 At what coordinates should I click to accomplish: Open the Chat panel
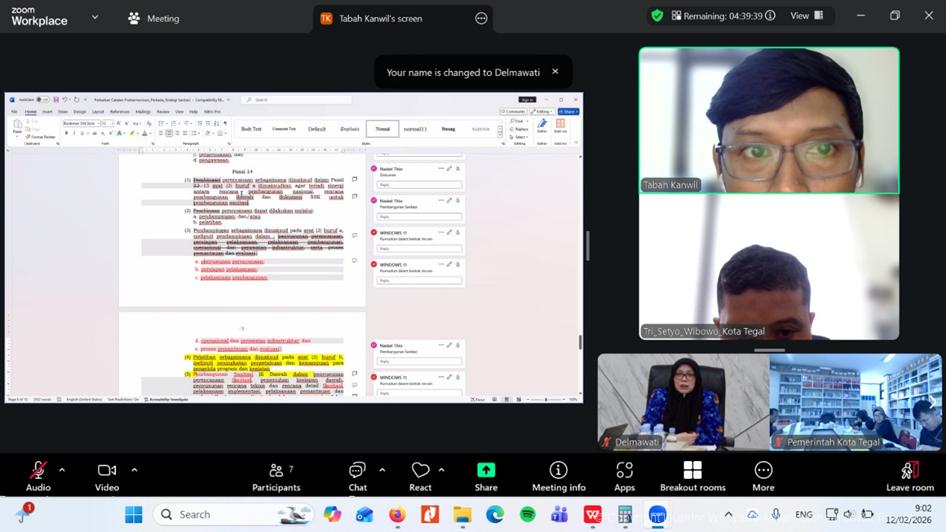point(357,471)
